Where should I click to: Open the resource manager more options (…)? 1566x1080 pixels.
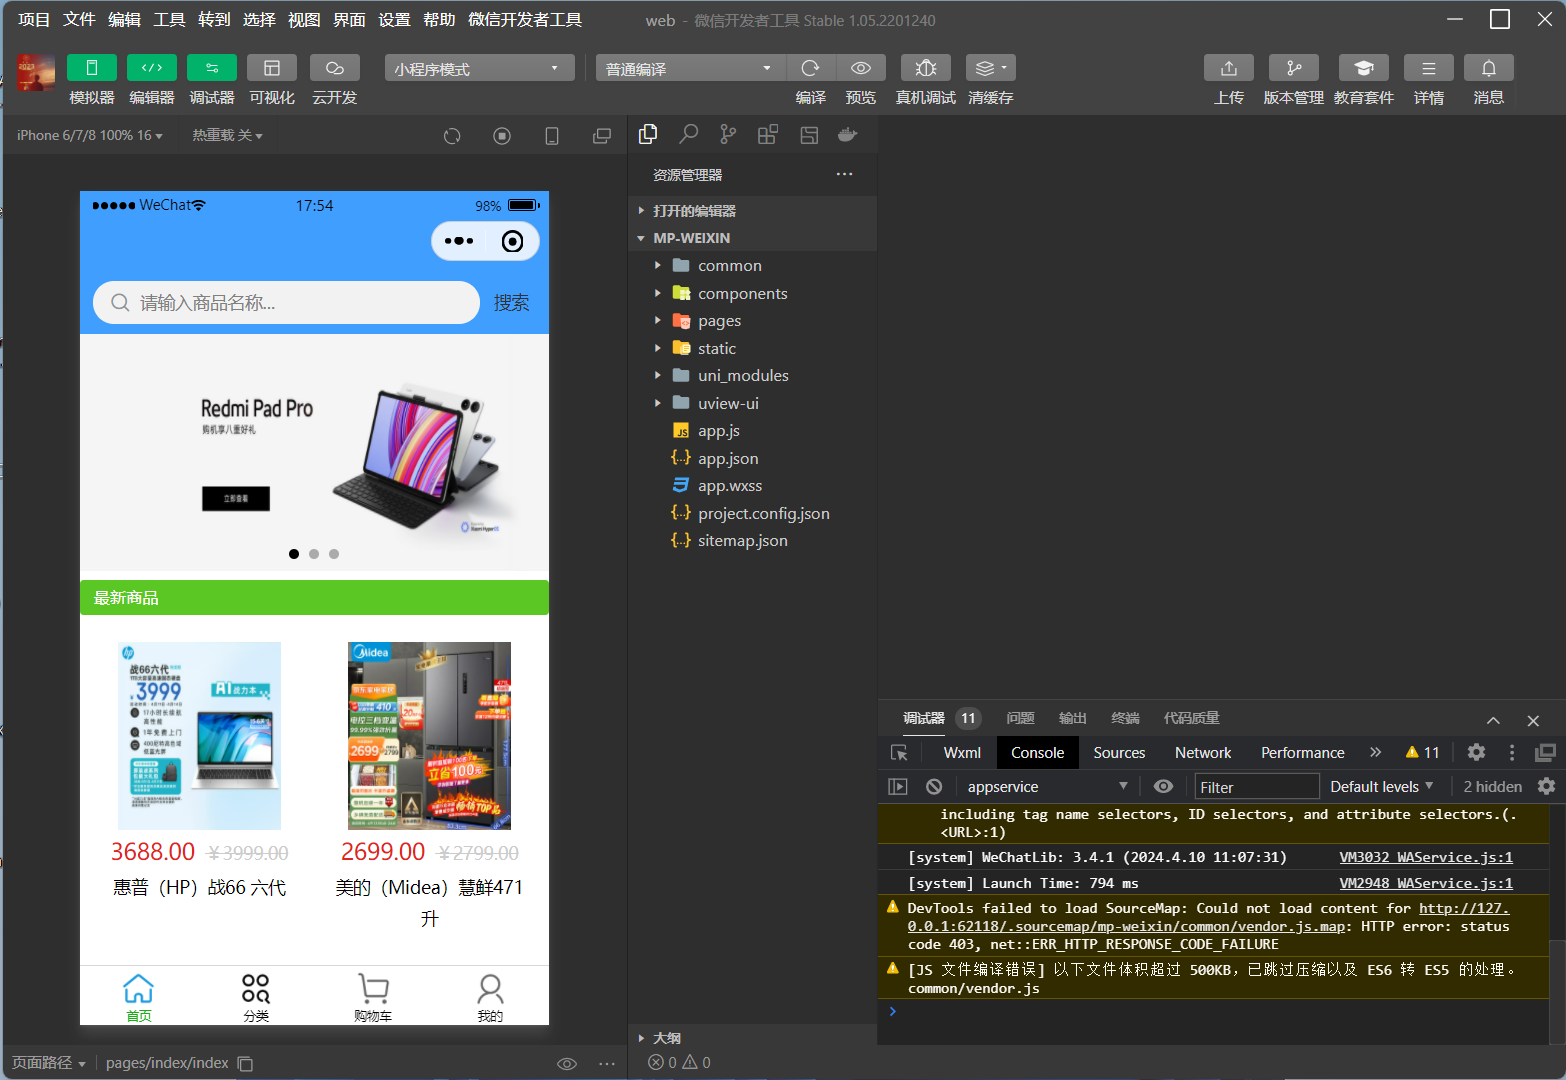(x=845, y=174)
